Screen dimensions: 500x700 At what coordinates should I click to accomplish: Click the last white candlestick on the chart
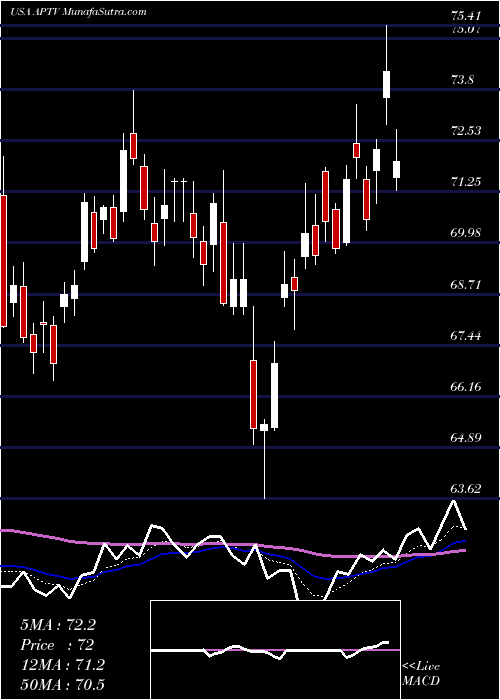[x=396, y=169]
